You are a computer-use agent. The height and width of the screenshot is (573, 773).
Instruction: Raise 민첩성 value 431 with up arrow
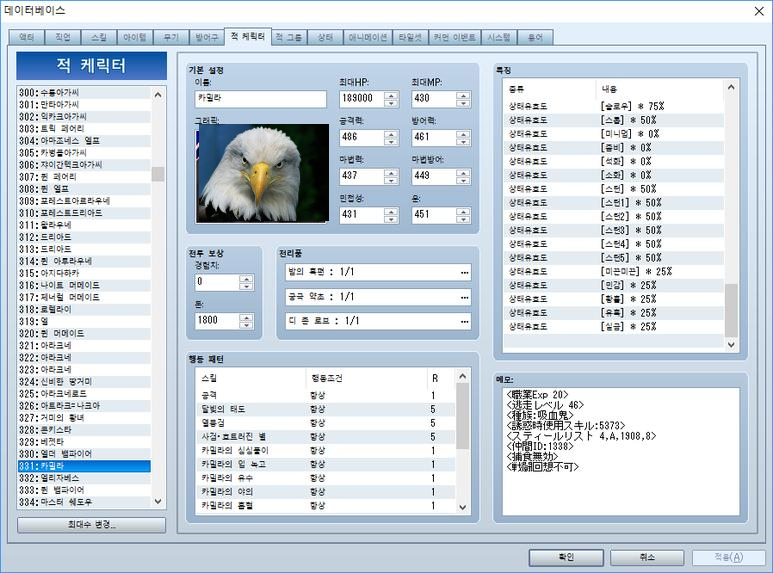point(391,211)
